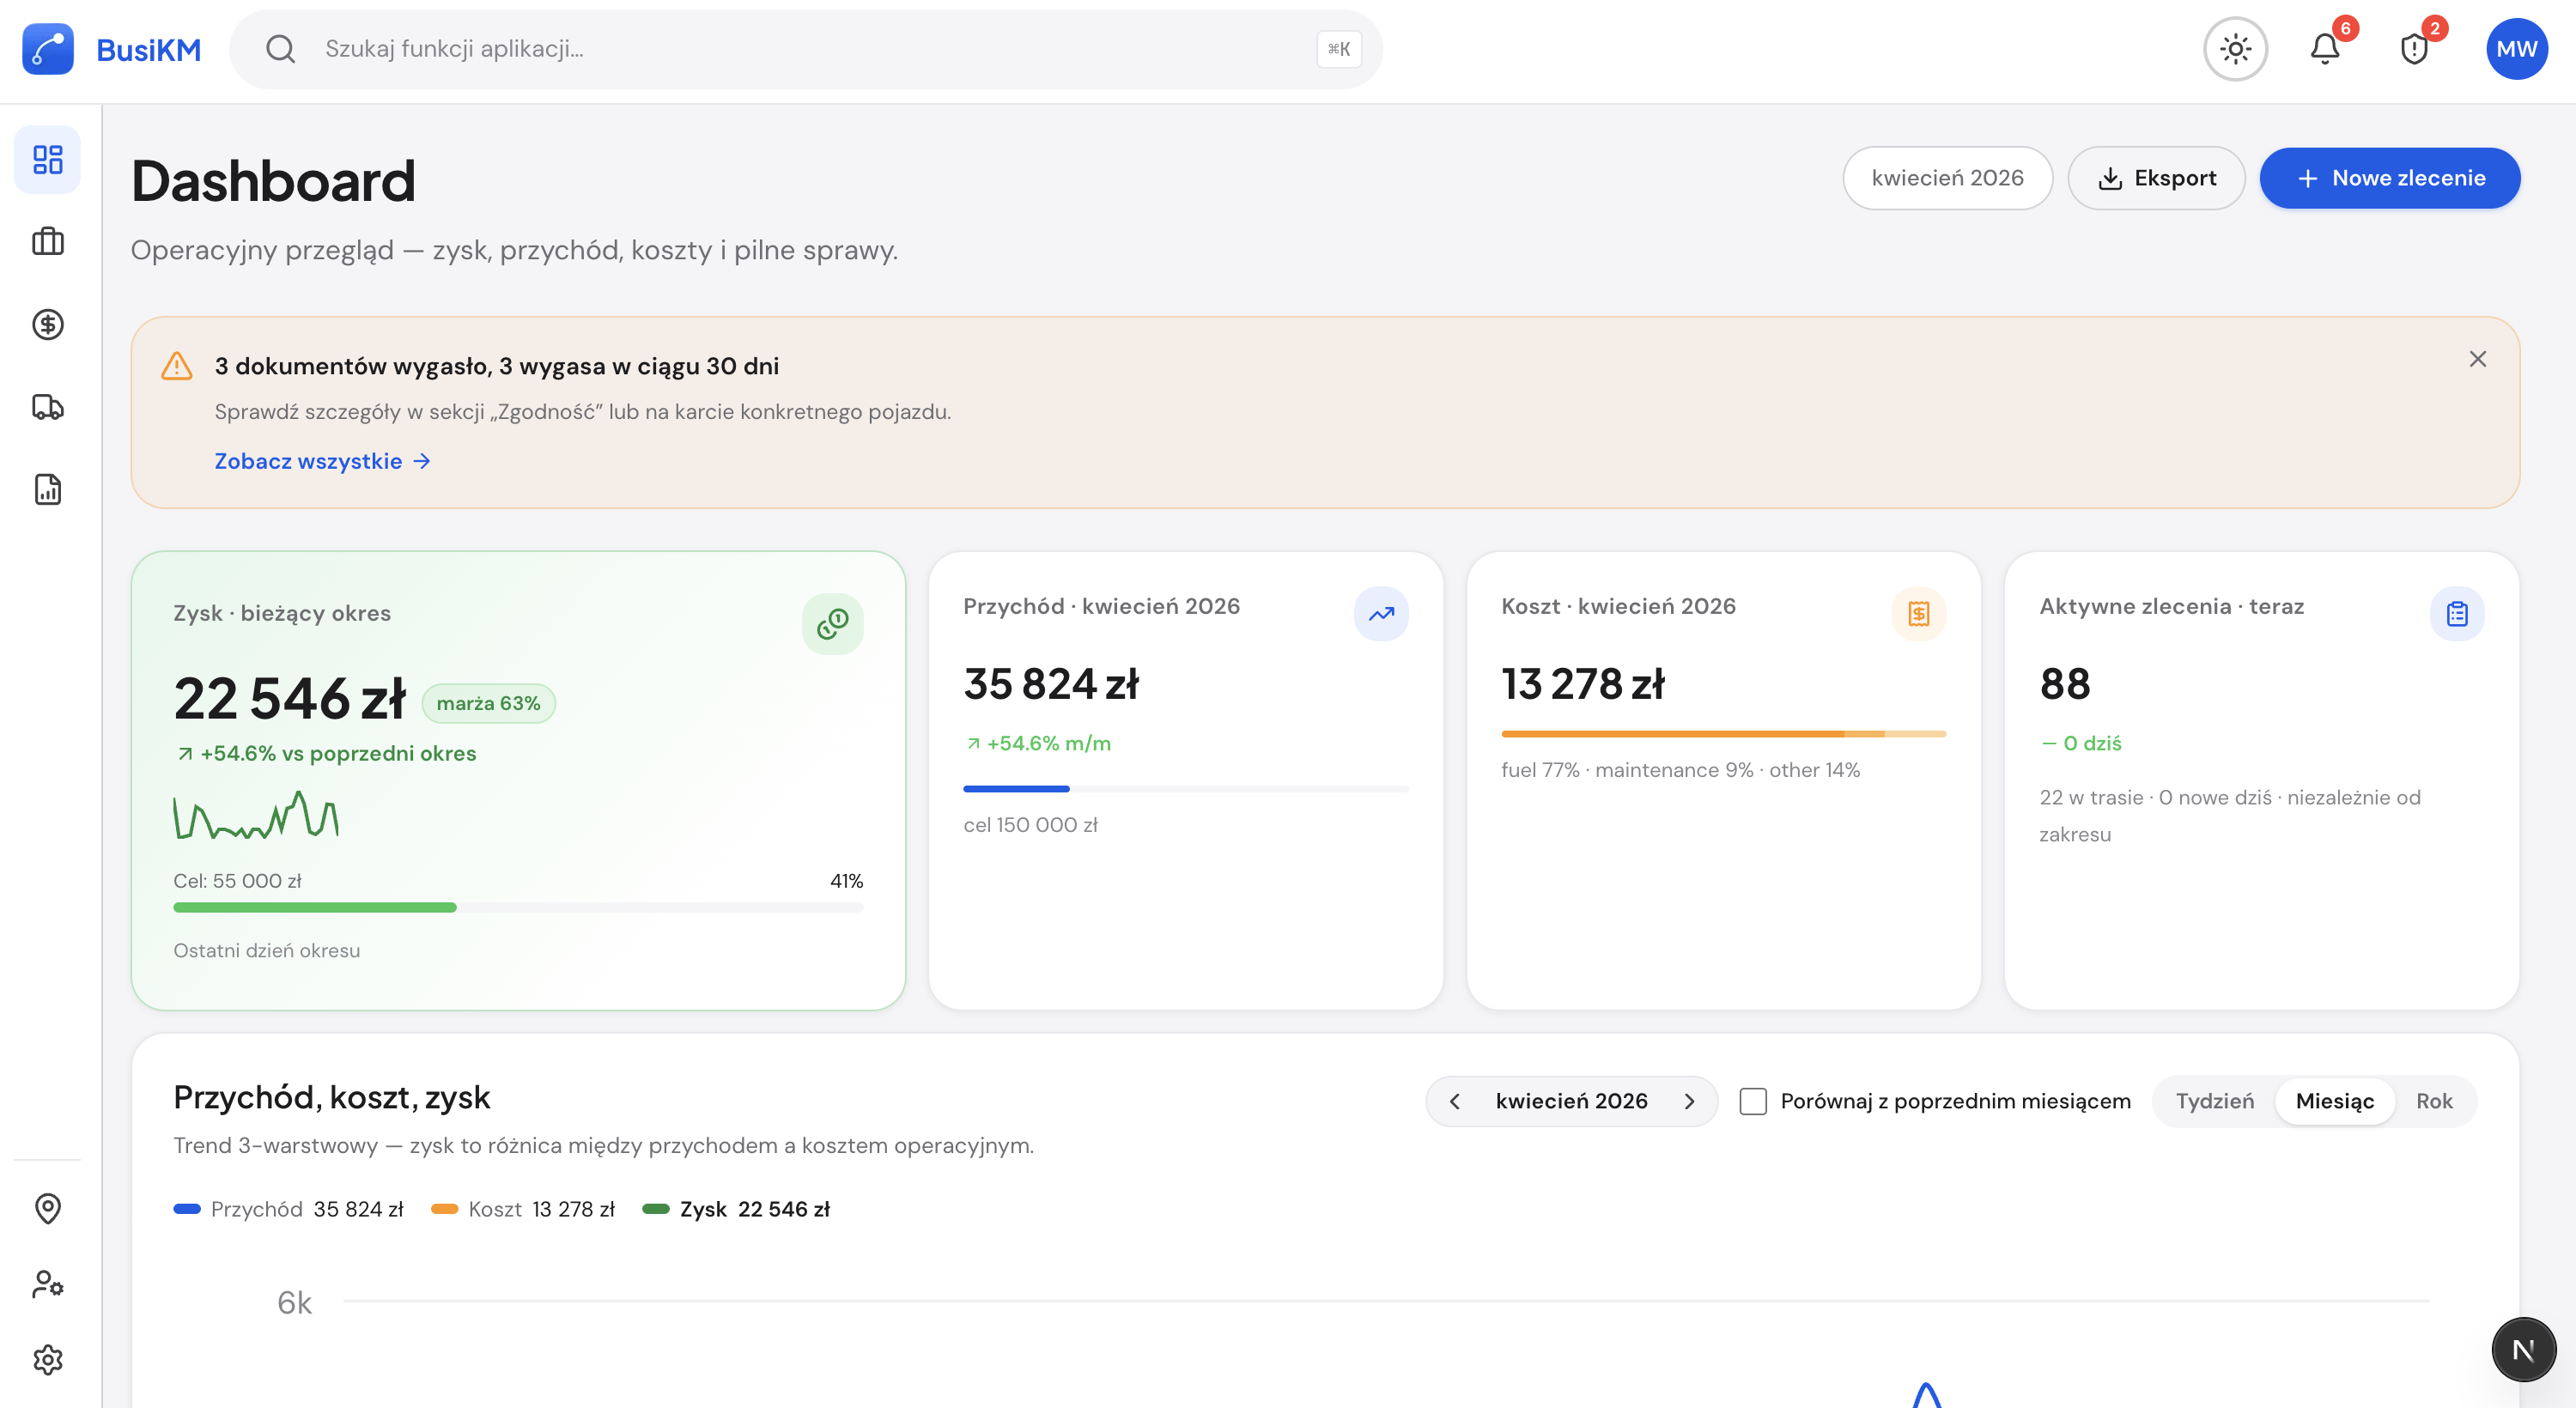Click the 35 824 zł revenue value
Screen dimensions: 2576x1408
click(1050, 684)
